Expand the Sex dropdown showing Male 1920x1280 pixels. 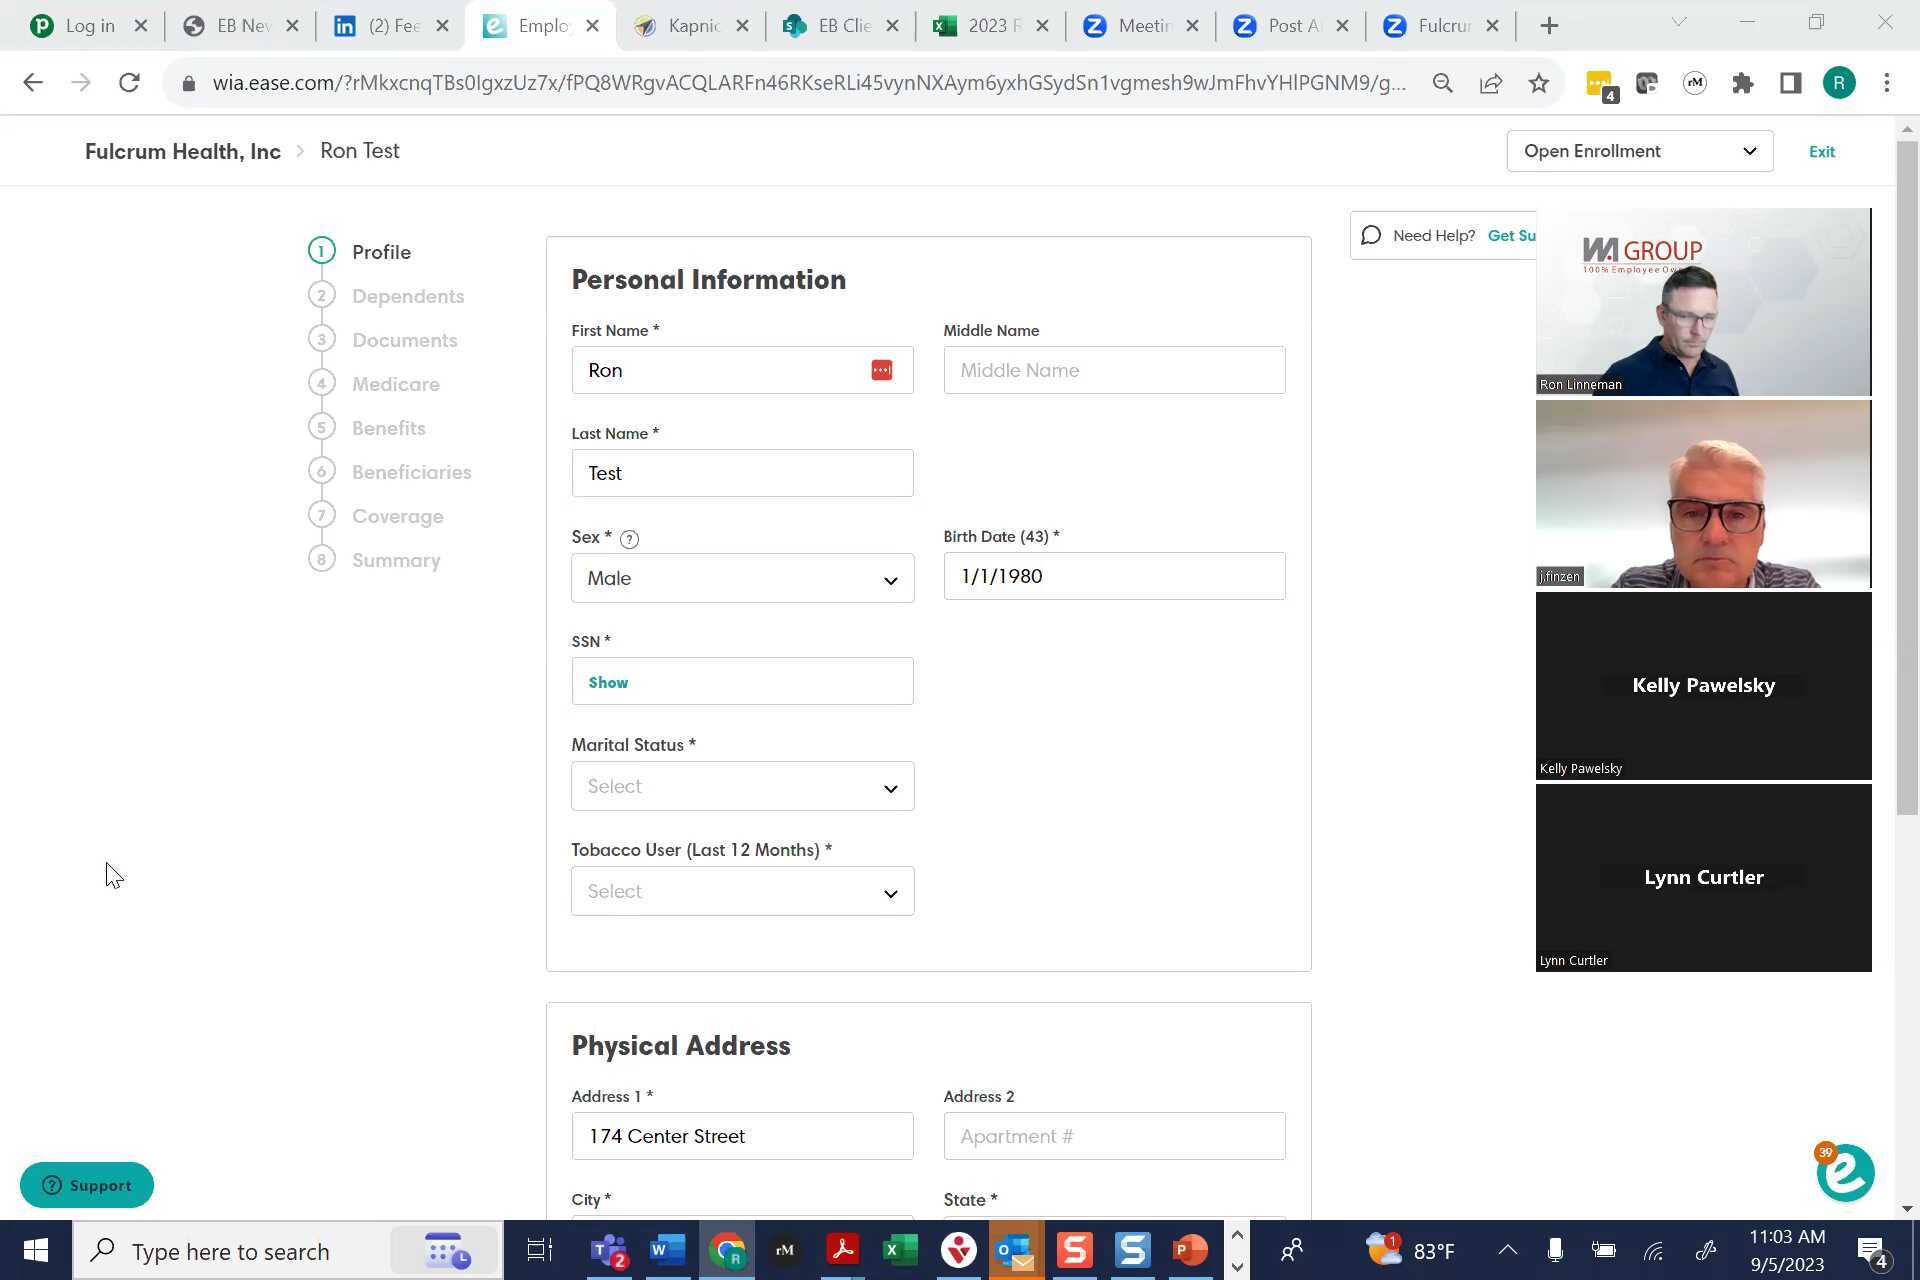[x=742, y=579]
